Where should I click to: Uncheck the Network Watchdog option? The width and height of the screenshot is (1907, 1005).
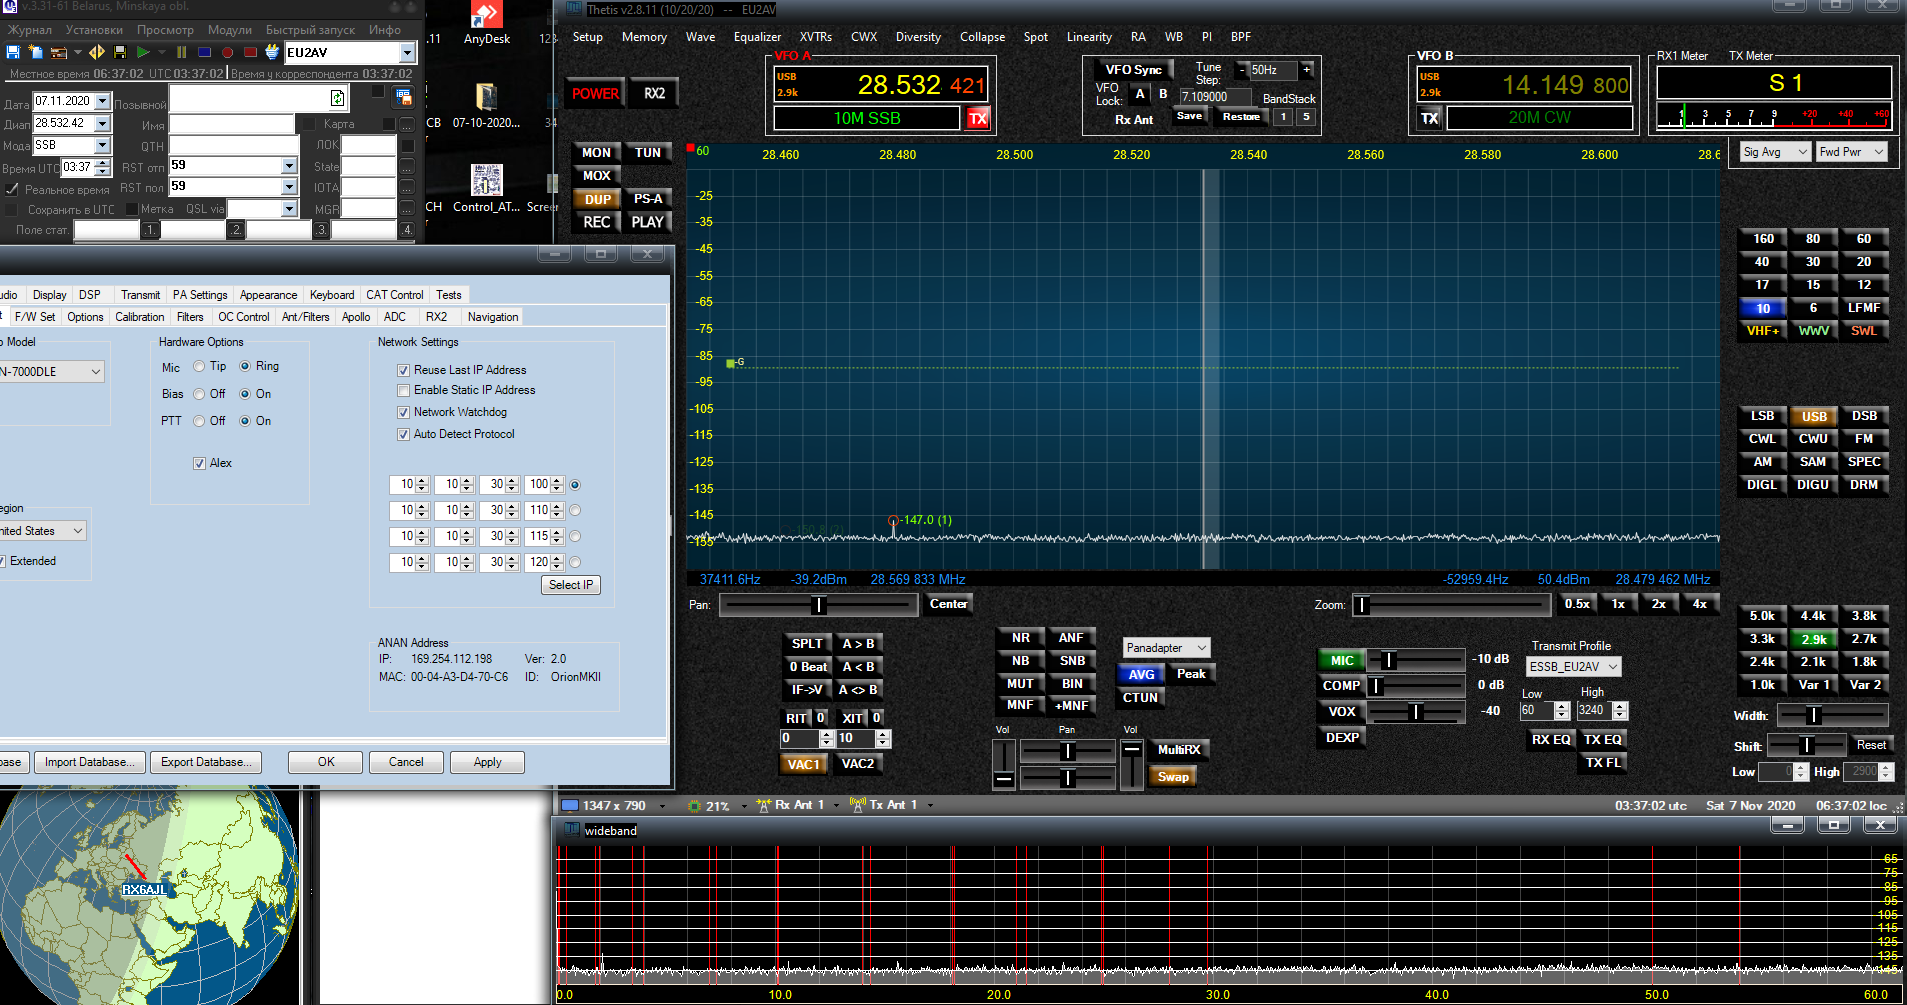pyautogui.click(x=404, y=413)
